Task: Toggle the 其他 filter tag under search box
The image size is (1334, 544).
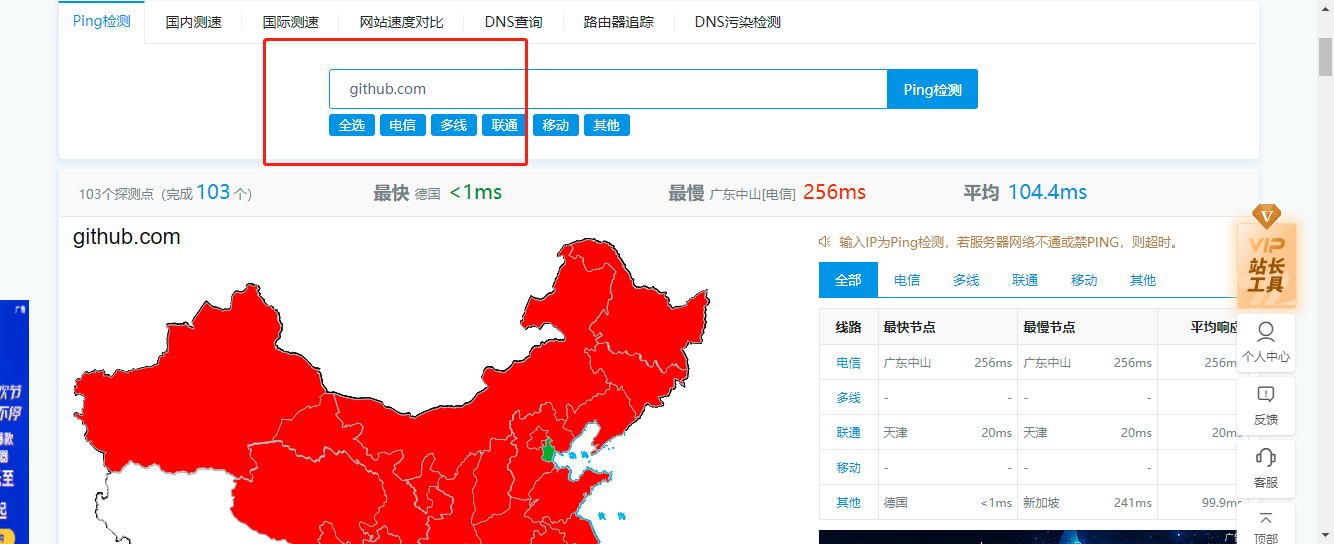Action: point(607,125)
